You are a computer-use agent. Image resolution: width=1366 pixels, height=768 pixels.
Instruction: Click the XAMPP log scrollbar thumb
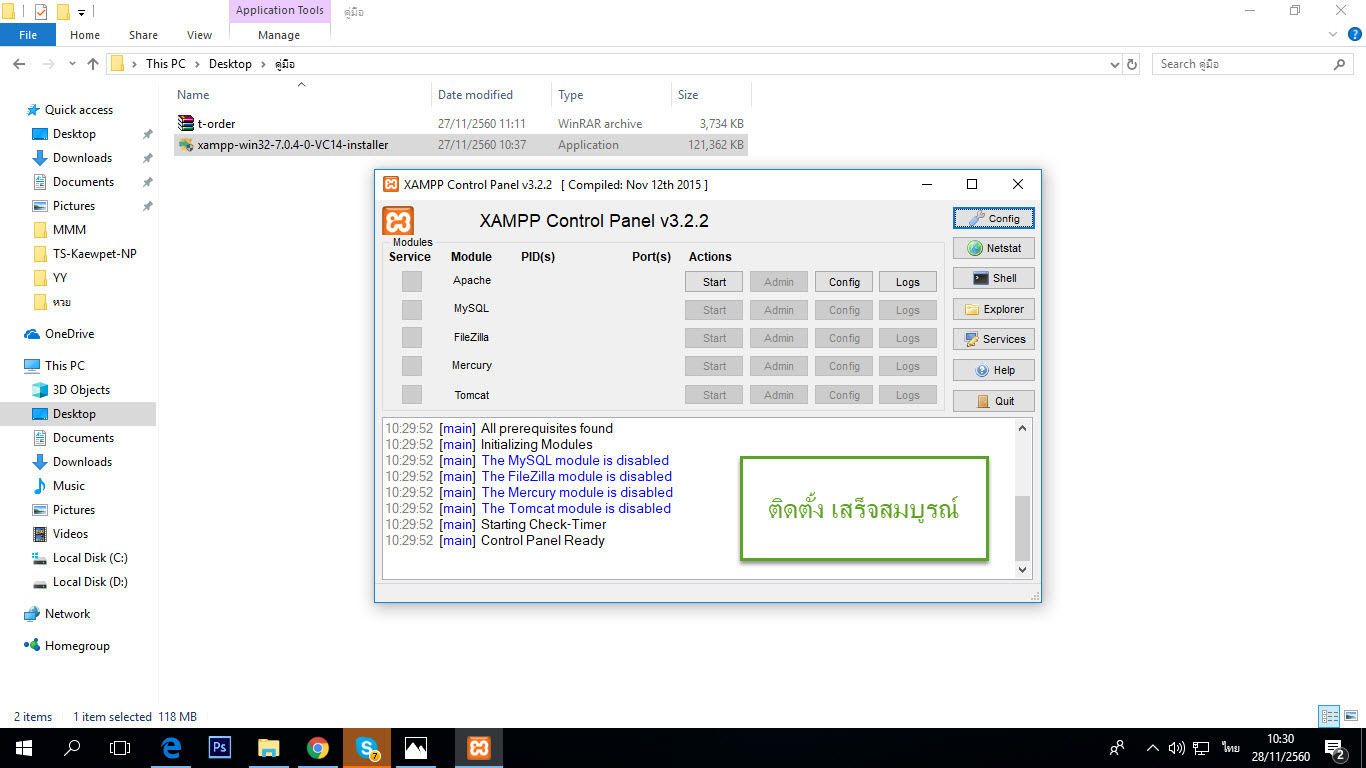click(x=1022, y=527)
